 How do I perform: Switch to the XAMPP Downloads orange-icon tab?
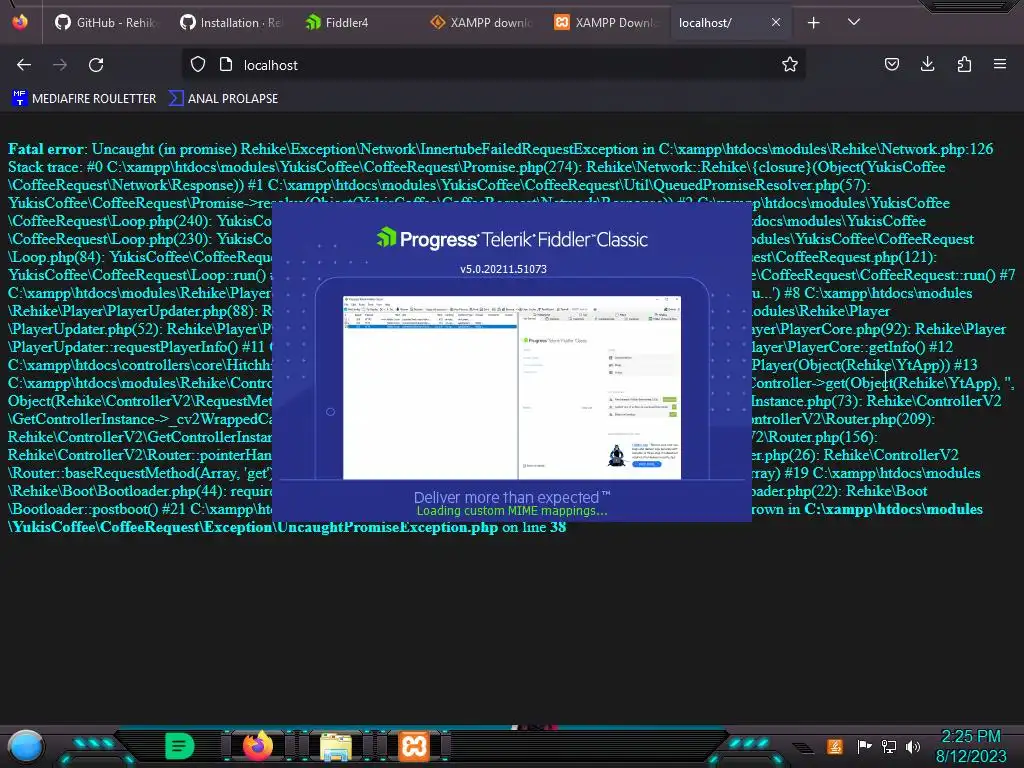pos(606,23)
